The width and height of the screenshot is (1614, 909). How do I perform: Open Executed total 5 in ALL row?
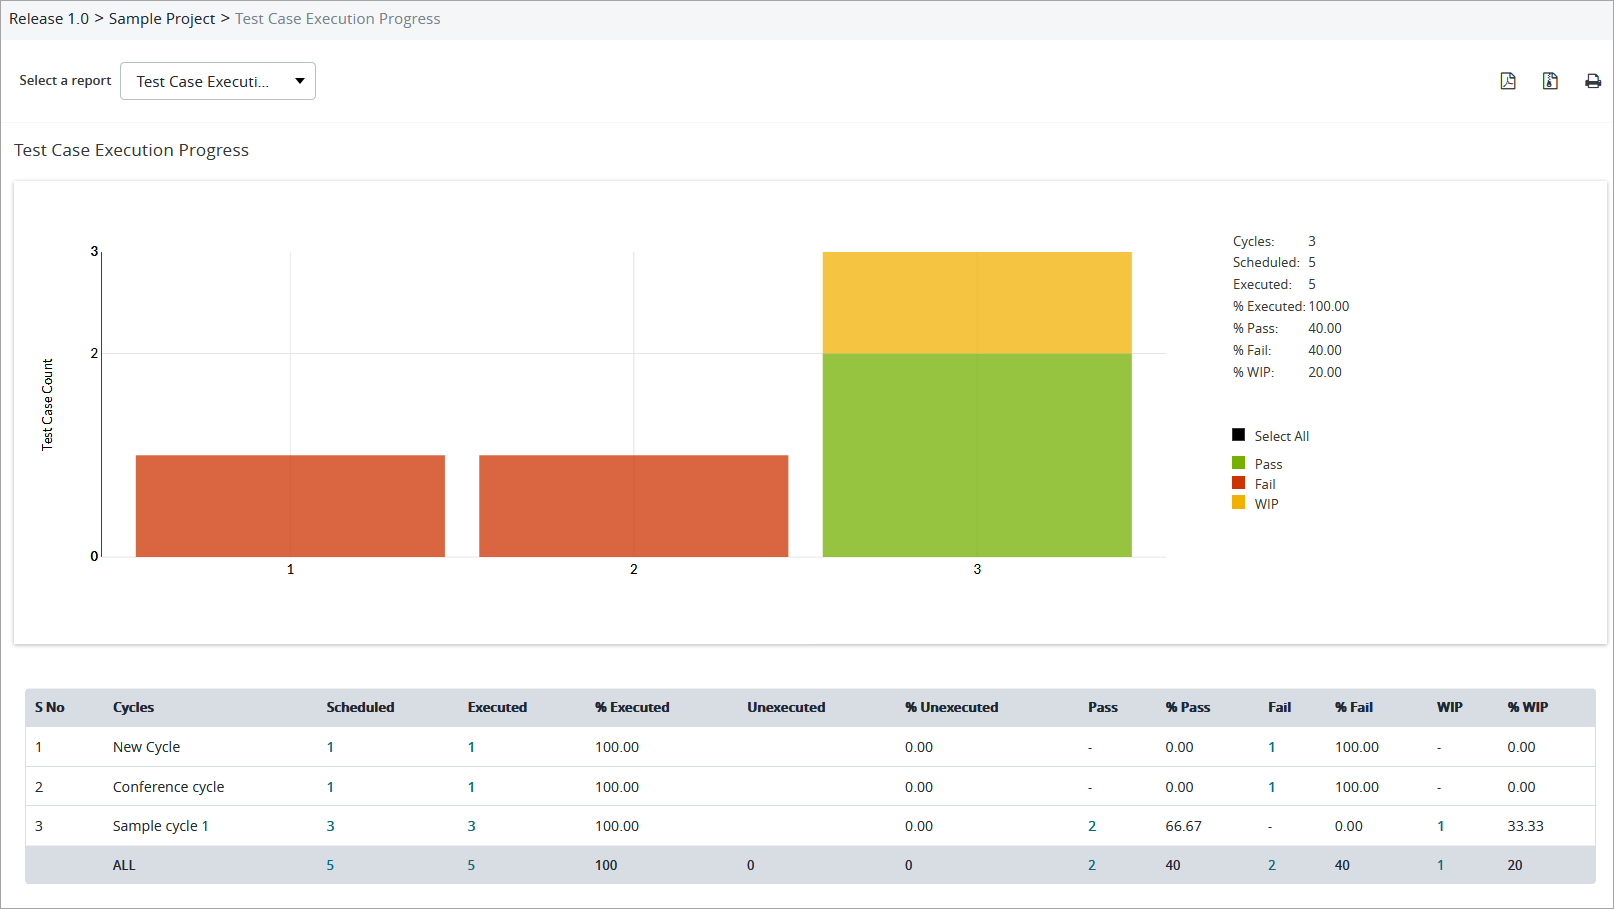point(471,865)
